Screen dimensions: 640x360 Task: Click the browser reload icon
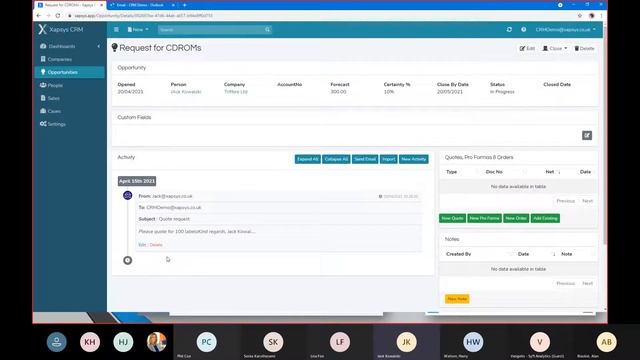[58, 16]
